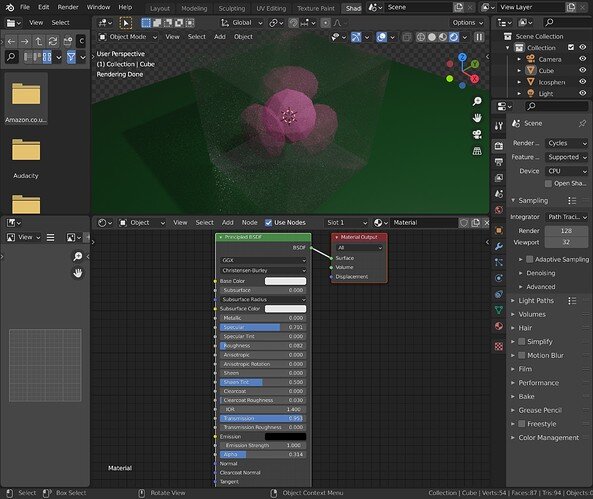Click the Base Color swatch

click(x=285, y=281)
